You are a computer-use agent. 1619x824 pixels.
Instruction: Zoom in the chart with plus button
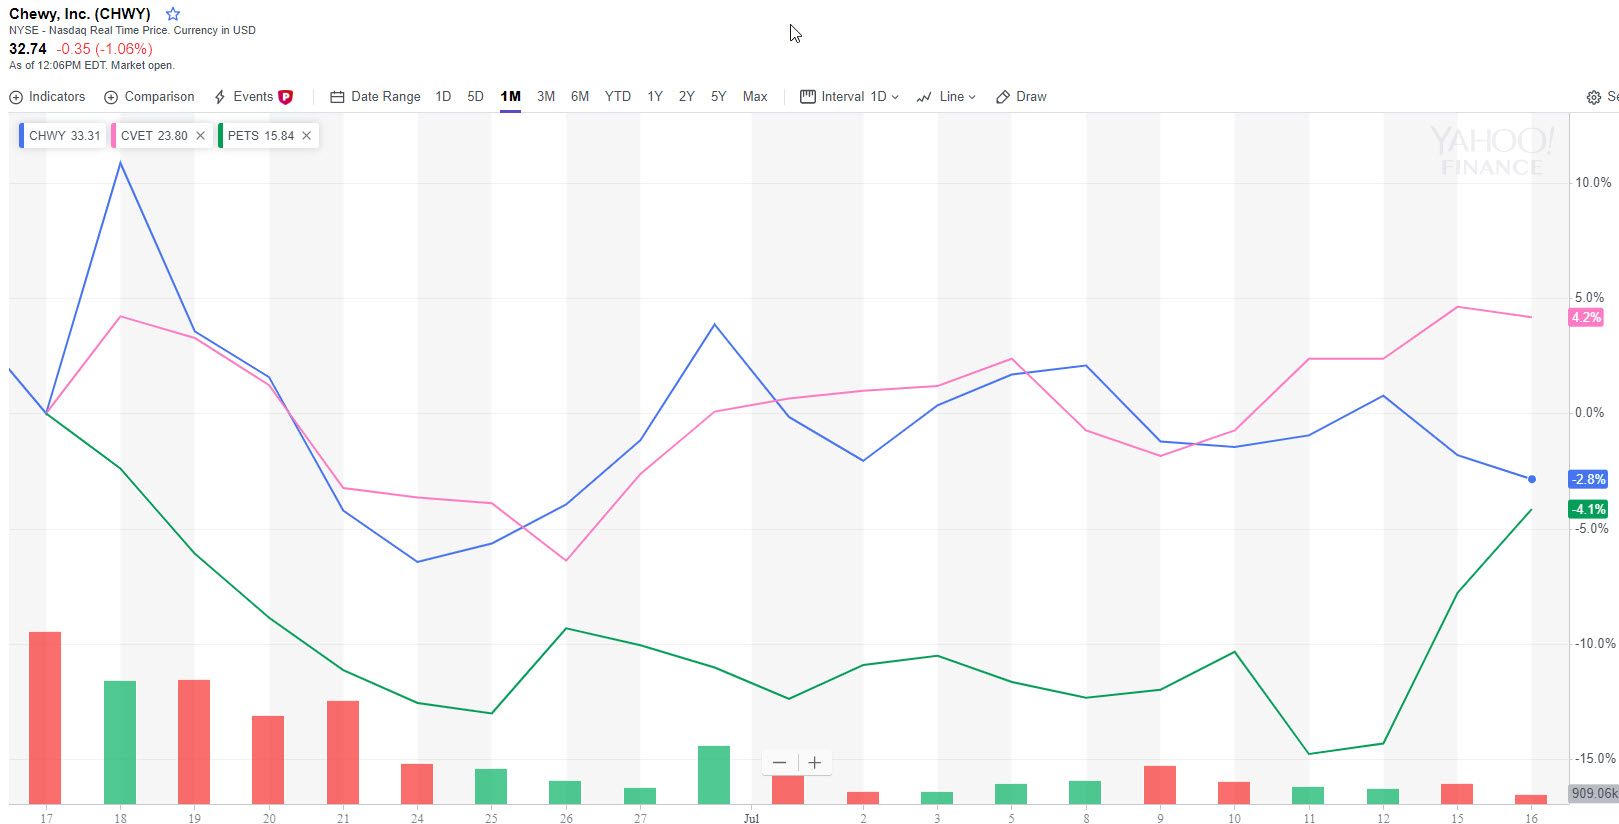click(x=815, y=763)
